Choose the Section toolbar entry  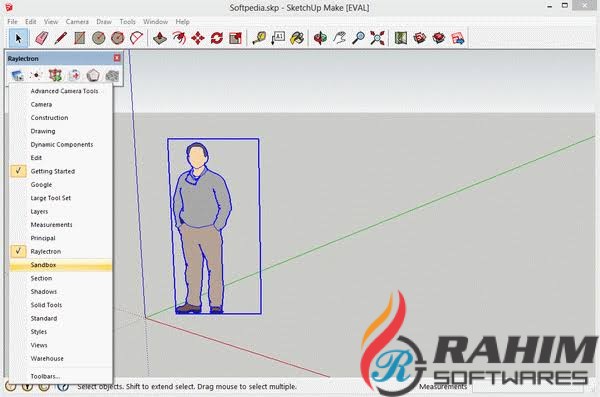coord(60,278)
